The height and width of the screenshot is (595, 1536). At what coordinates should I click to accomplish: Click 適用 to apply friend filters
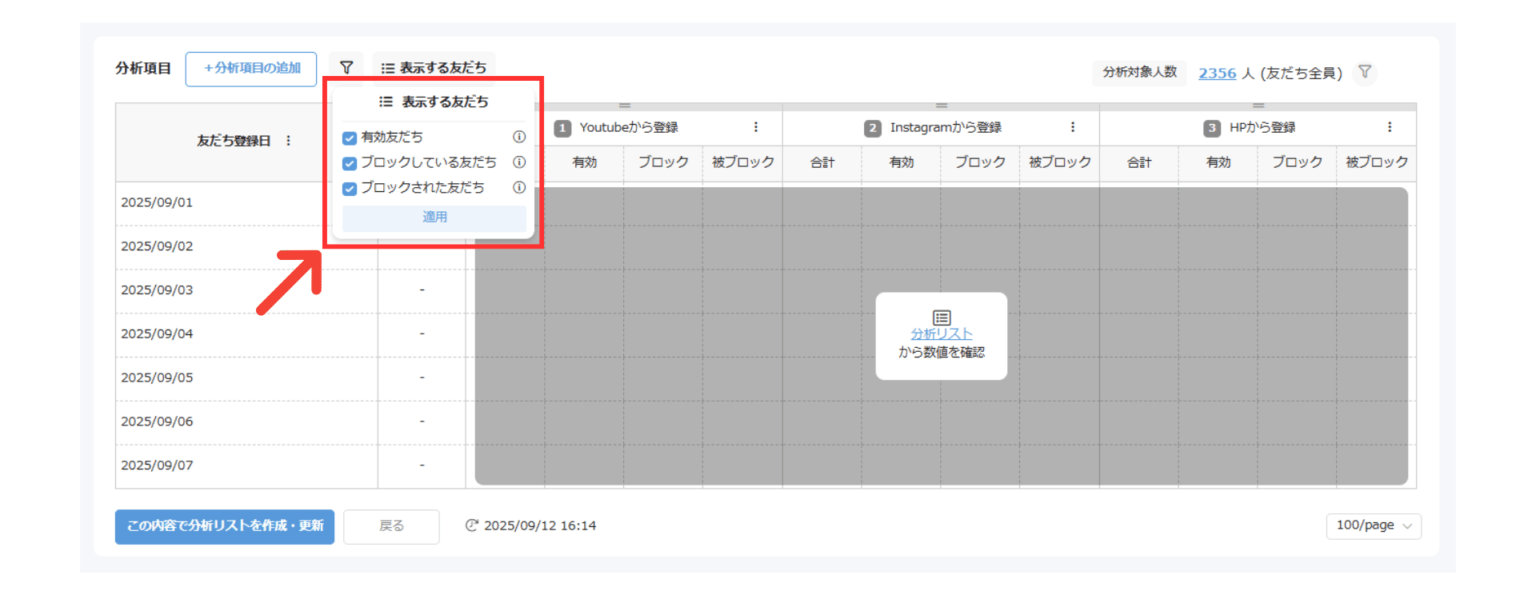pos(434,217)
